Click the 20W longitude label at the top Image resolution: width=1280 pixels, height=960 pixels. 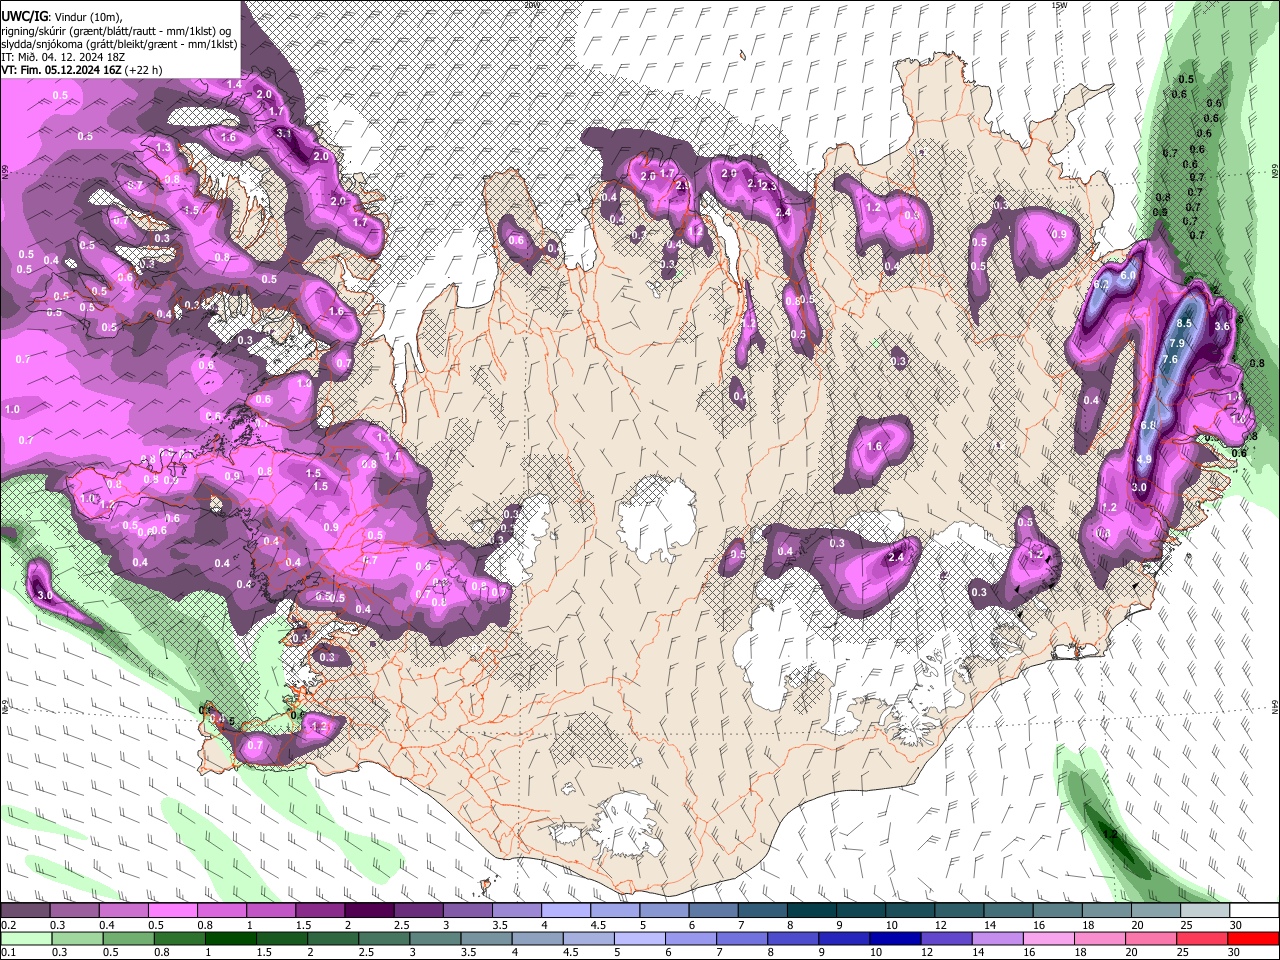point(531,4)
